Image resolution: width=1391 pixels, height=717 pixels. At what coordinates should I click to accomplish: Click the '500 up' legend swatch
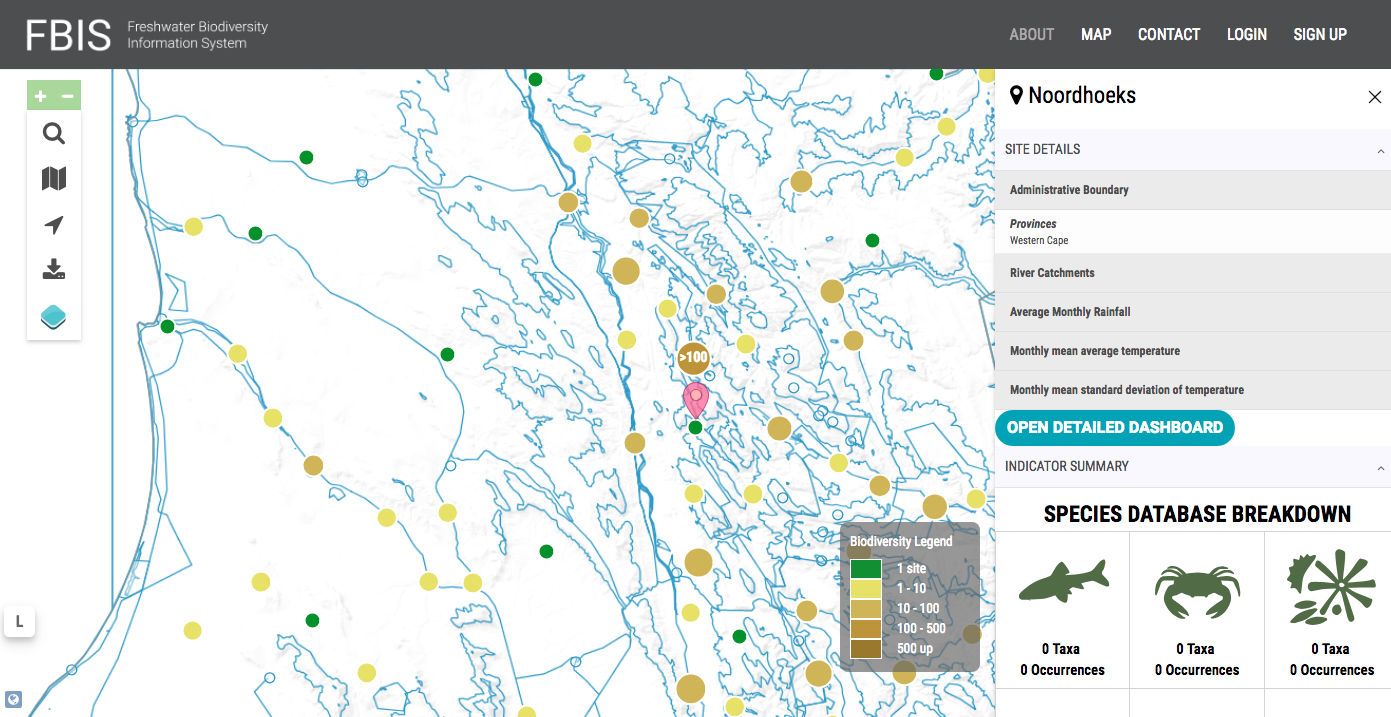pyautogui.click(x=865, y=649)
